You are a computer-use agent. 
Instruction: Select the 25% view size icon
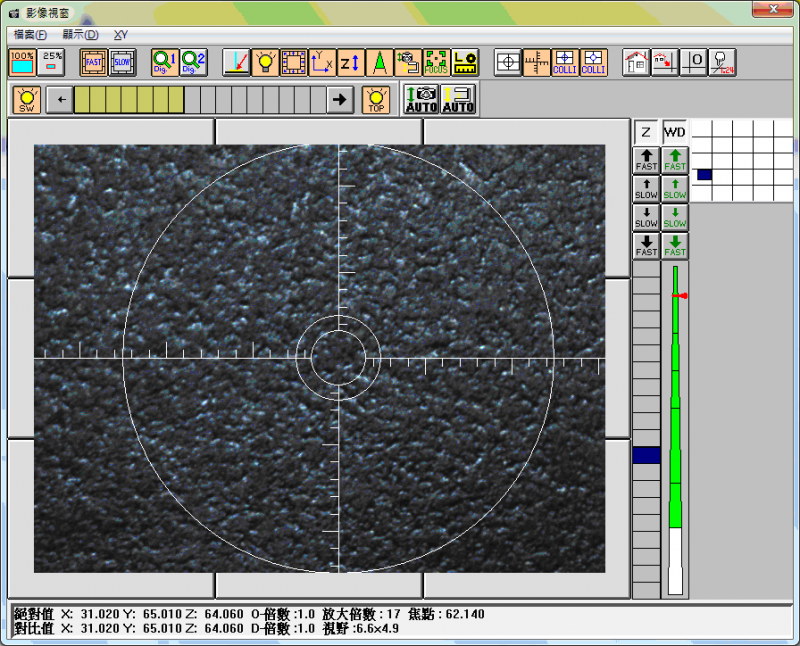(51, 63)
